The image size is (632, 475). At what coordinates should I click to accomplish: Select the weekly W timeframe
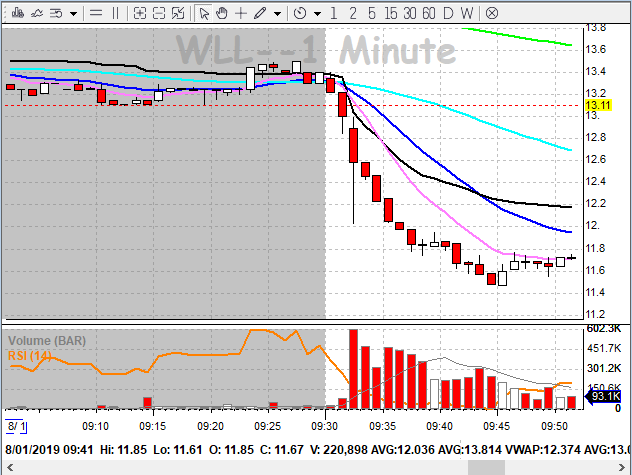coord(468,14)
